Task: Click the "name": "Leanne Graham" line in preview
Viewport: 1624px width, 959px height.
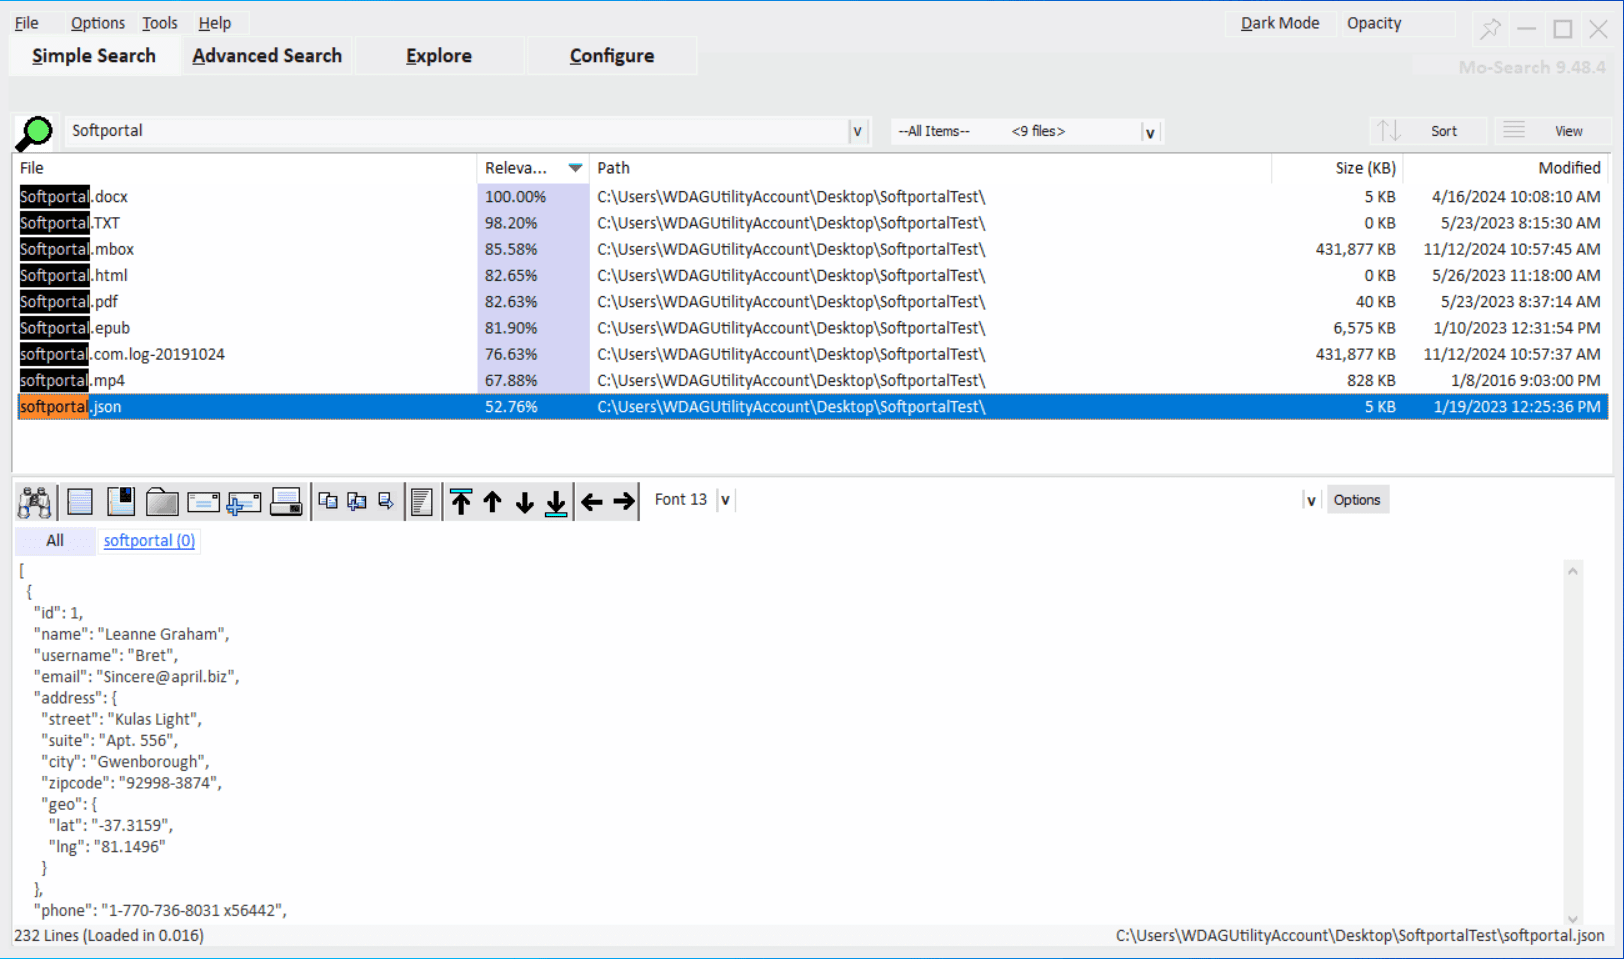Action: coord(132,634)
